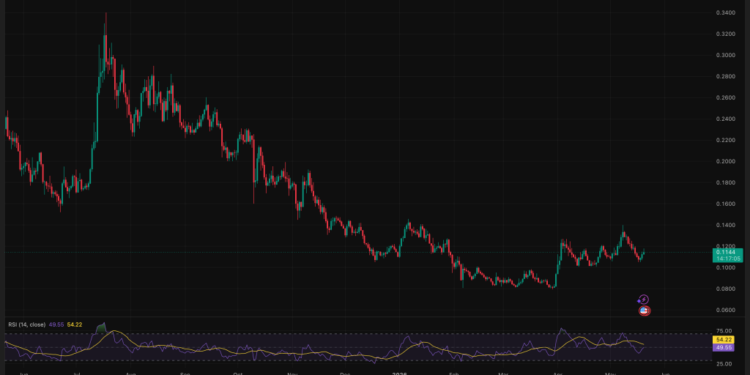This screenshot has height=375, width=750.
Task: Click the purple 49.55 value in RSI legend
Action: click(x=55, y=325)
